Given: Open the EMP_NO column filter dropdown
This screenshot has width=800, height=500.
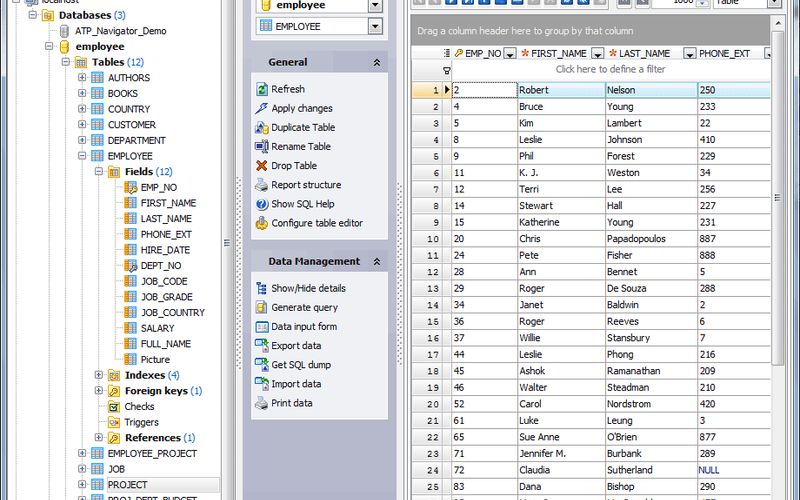Looking at the screenshot, I should tap(509, 54).
